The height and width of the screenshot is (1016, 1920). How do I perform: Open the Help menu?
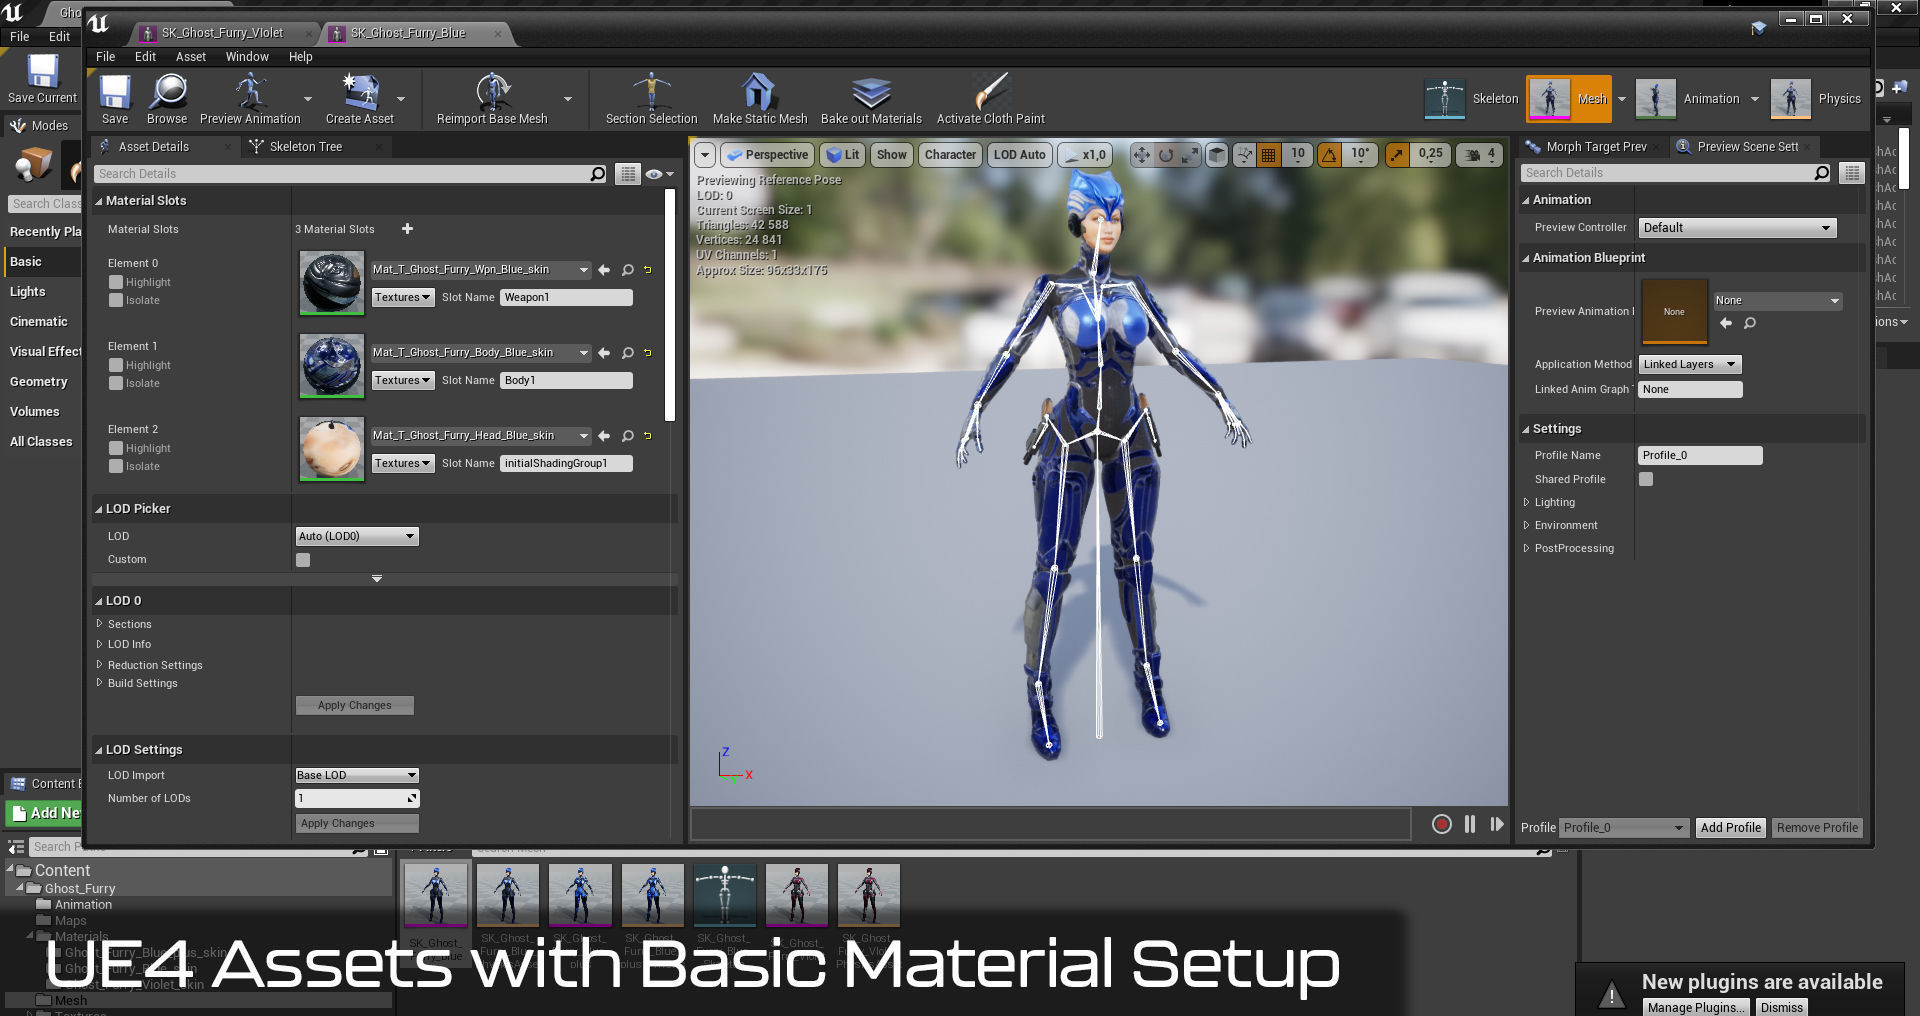[x=301, y=57]
